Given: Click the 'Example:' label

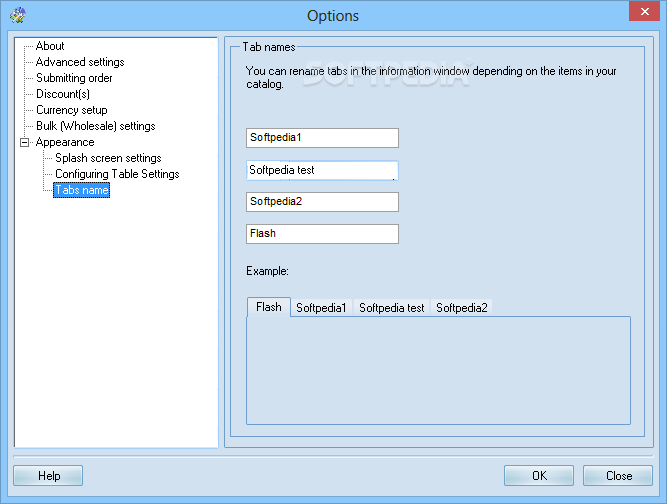Looking at the screenshot, I should tap(267, 271).
